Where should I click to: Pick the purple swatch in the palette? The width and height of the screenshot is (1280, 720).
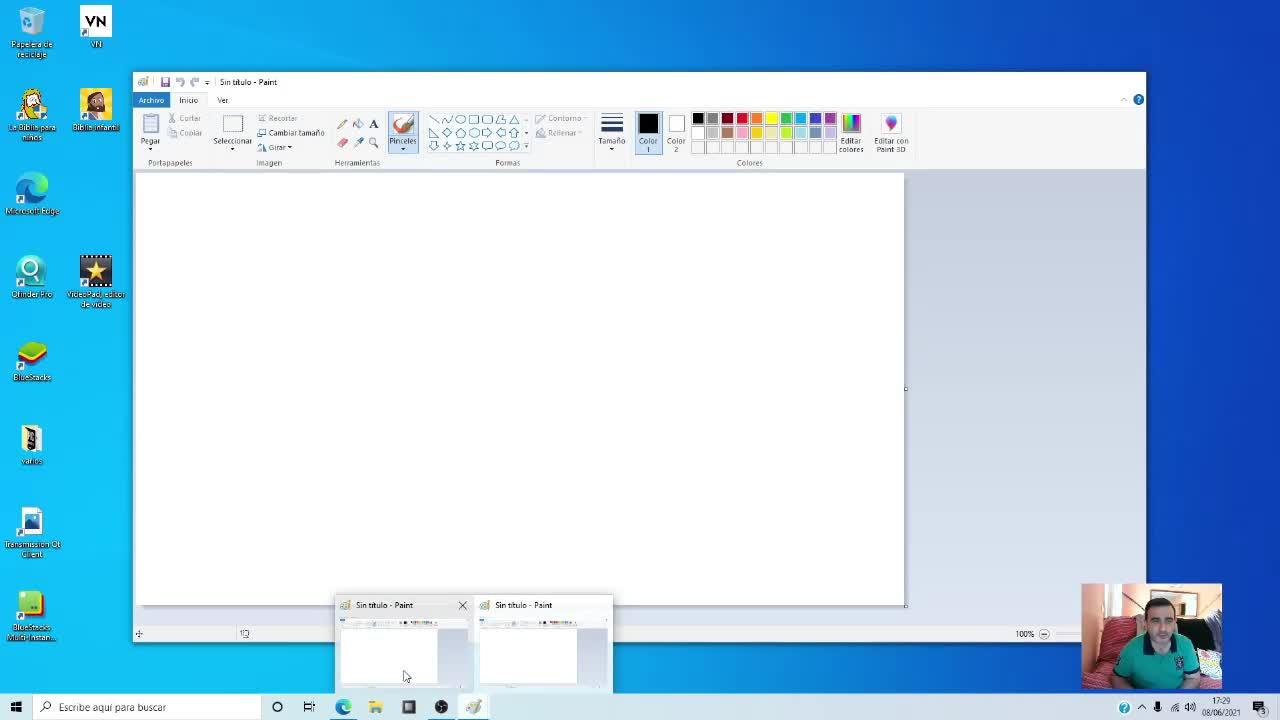point(830,119)
